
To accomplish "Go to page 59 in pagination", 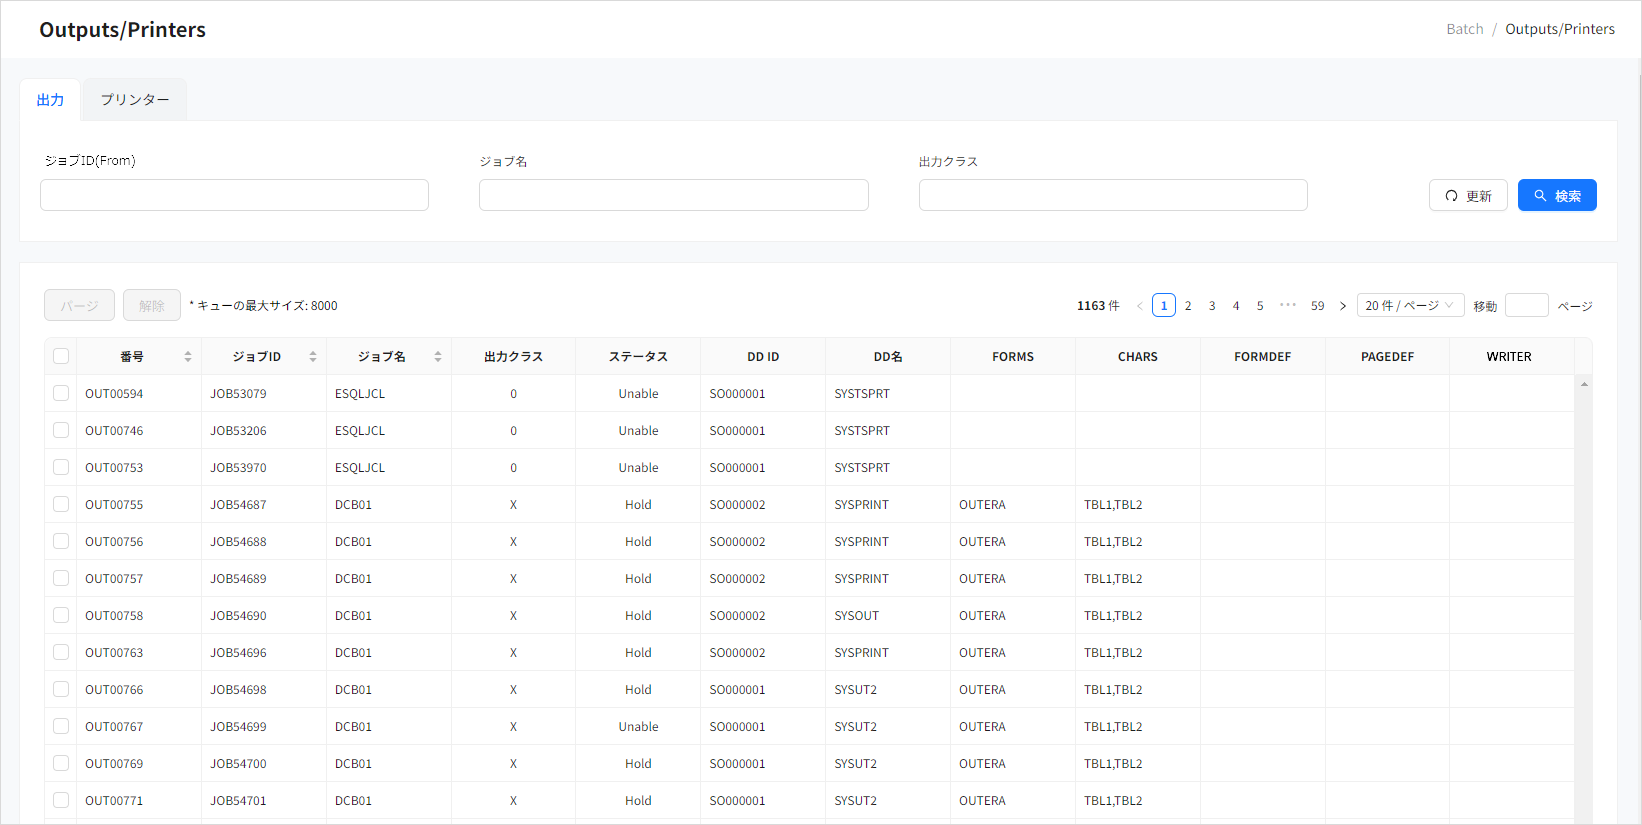I will click(x=1317, y=306).
